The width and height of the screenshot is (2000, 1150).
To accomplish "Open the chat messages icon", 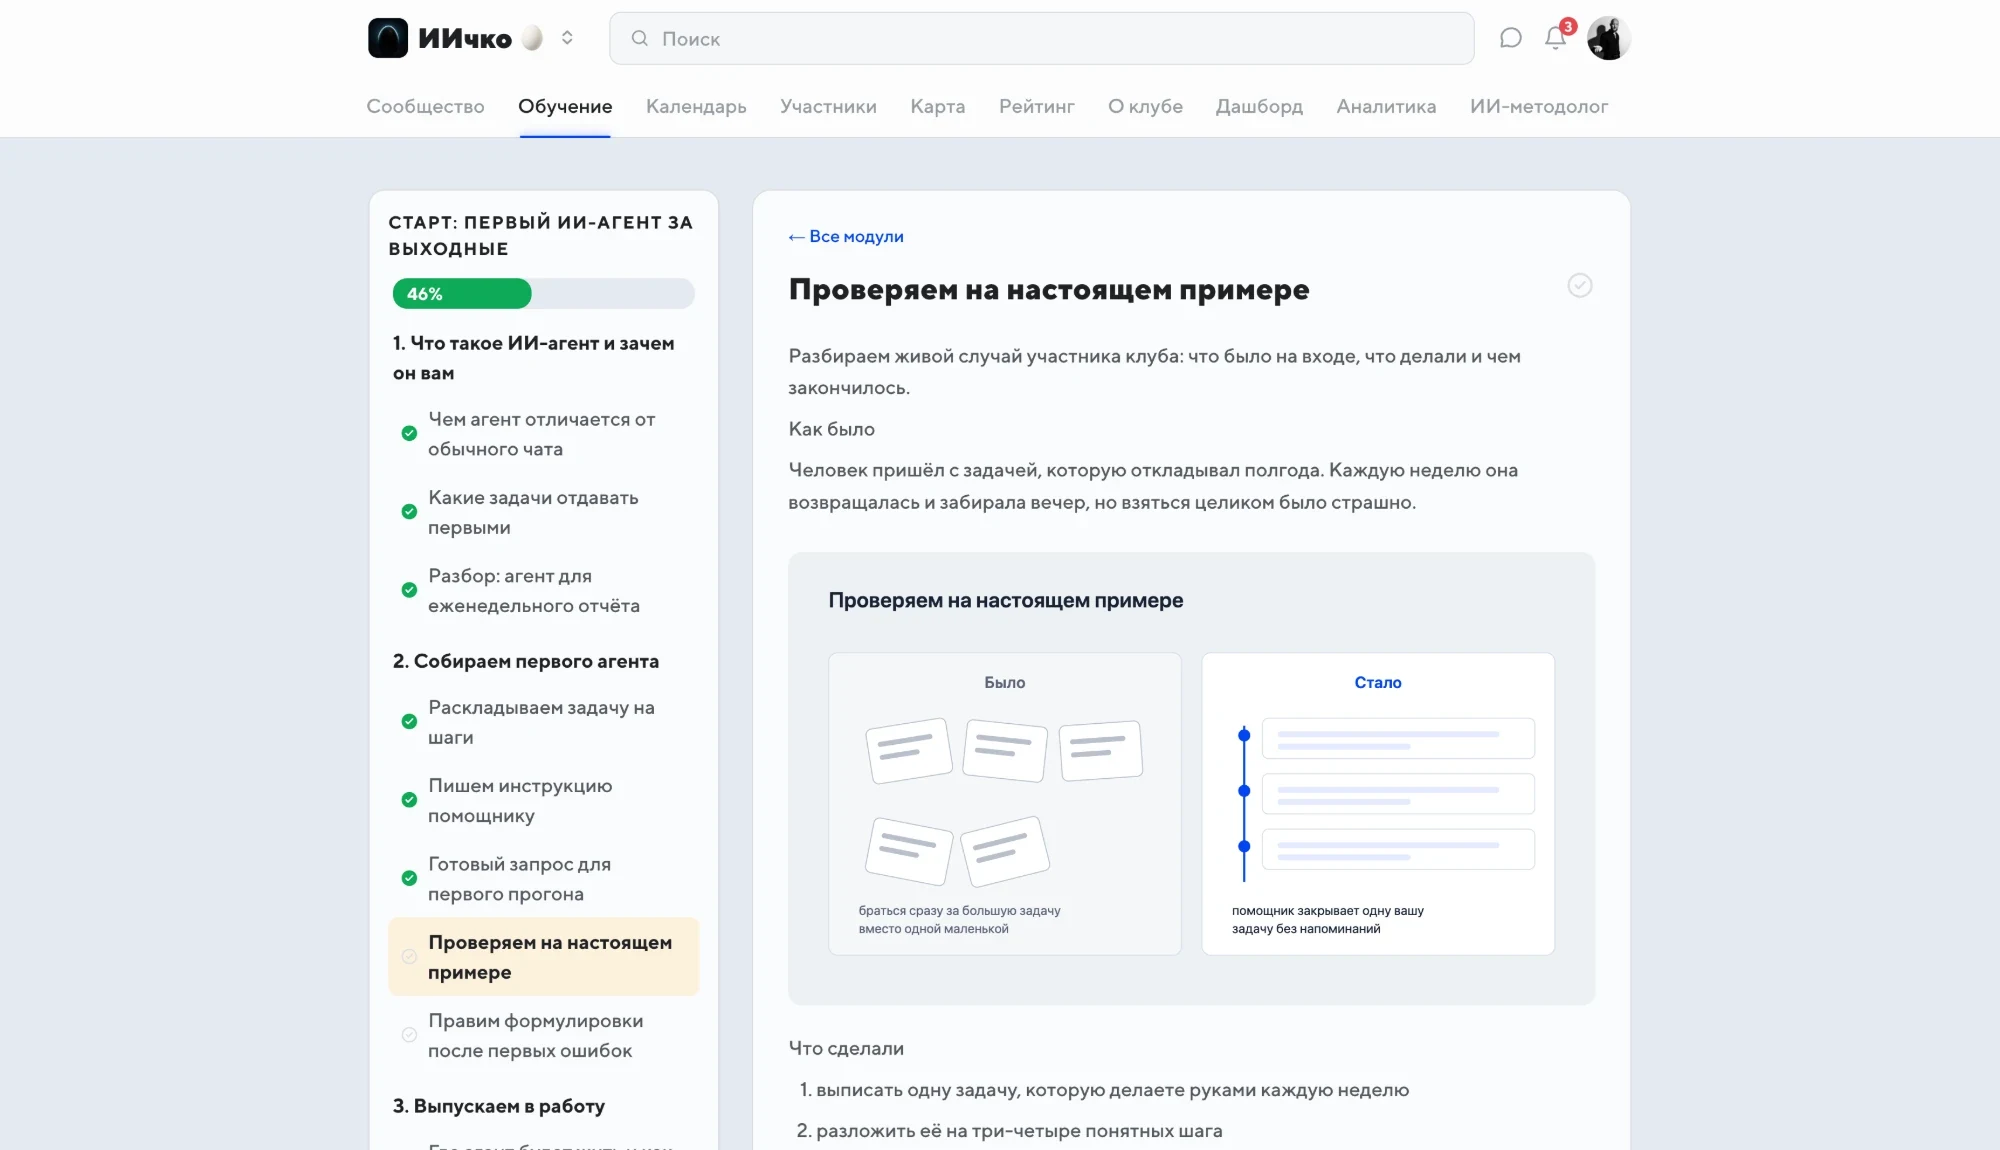I will (1510, 38).
